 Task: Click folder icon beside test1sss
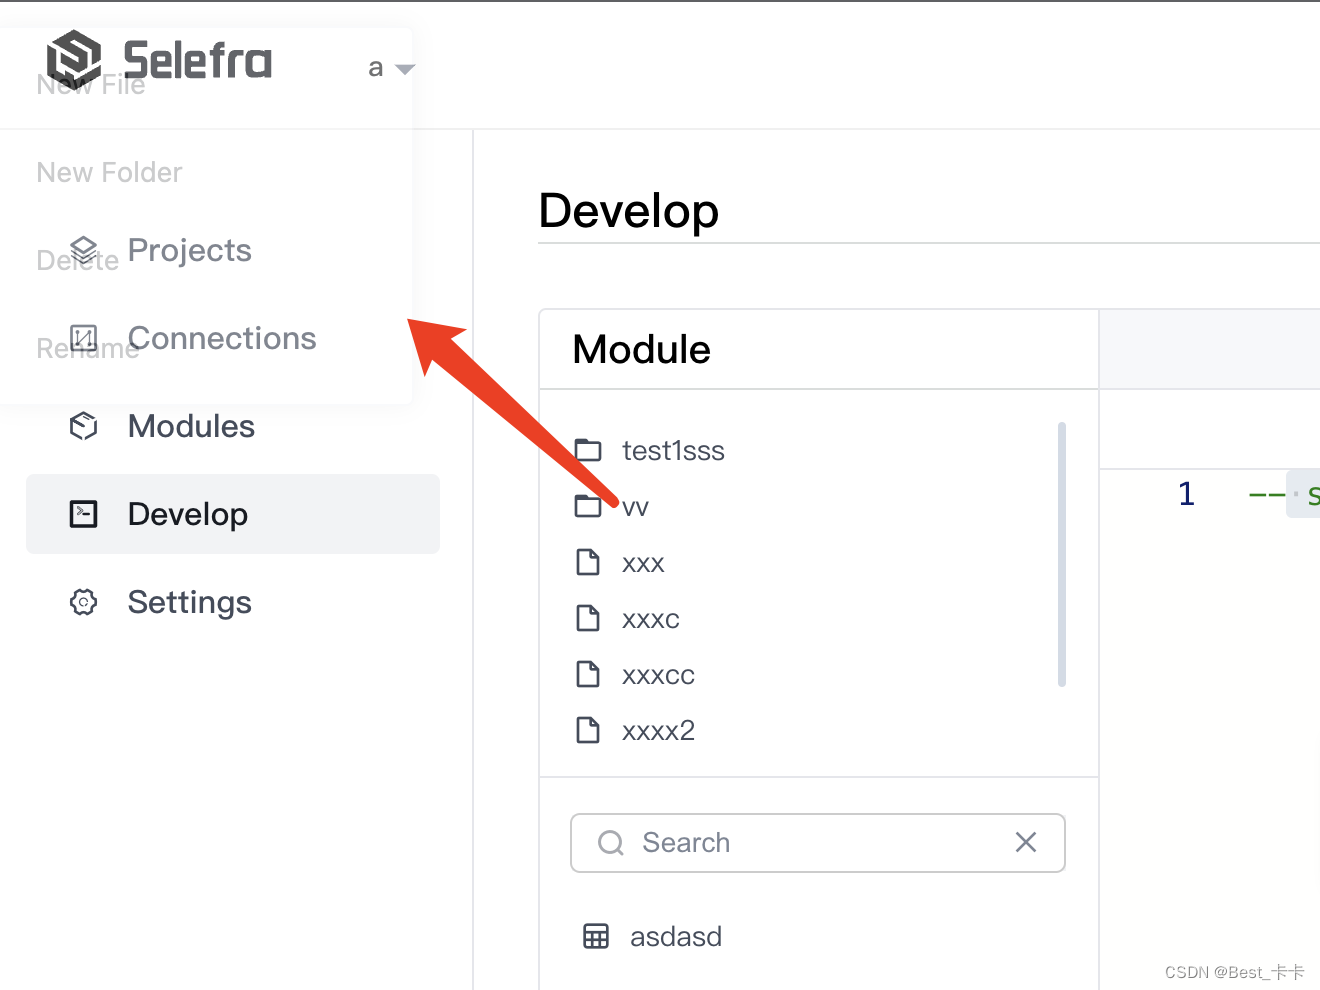point(588,450)
